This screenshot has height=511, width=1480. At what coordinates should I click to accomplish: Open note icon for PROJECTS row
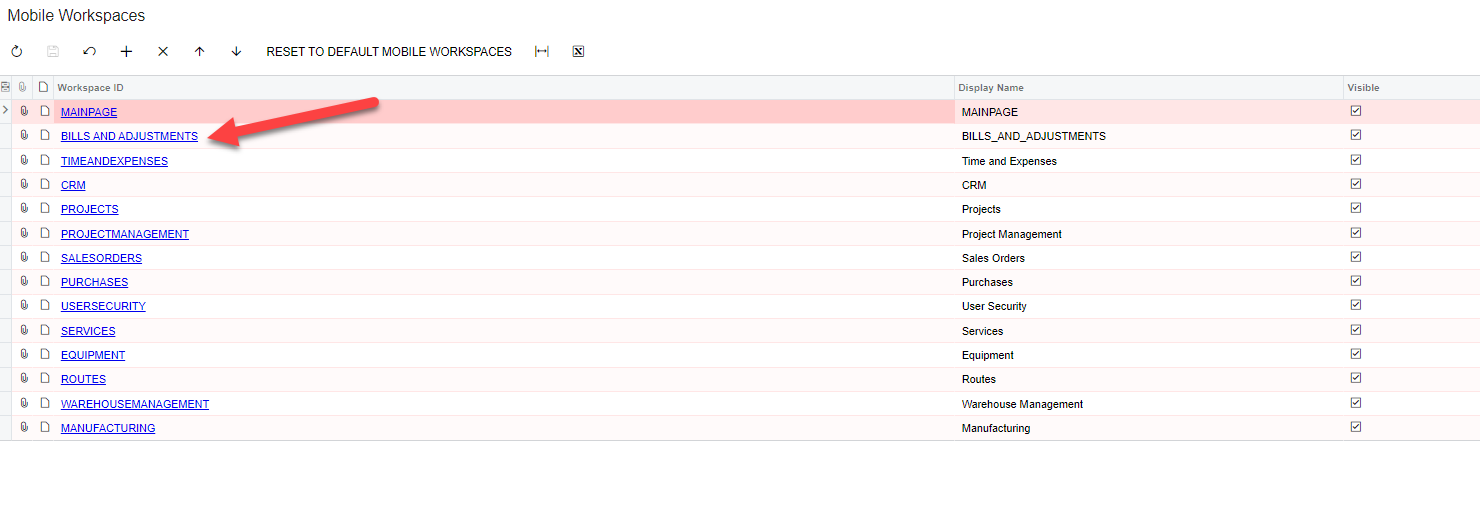(x=43, y=208)
